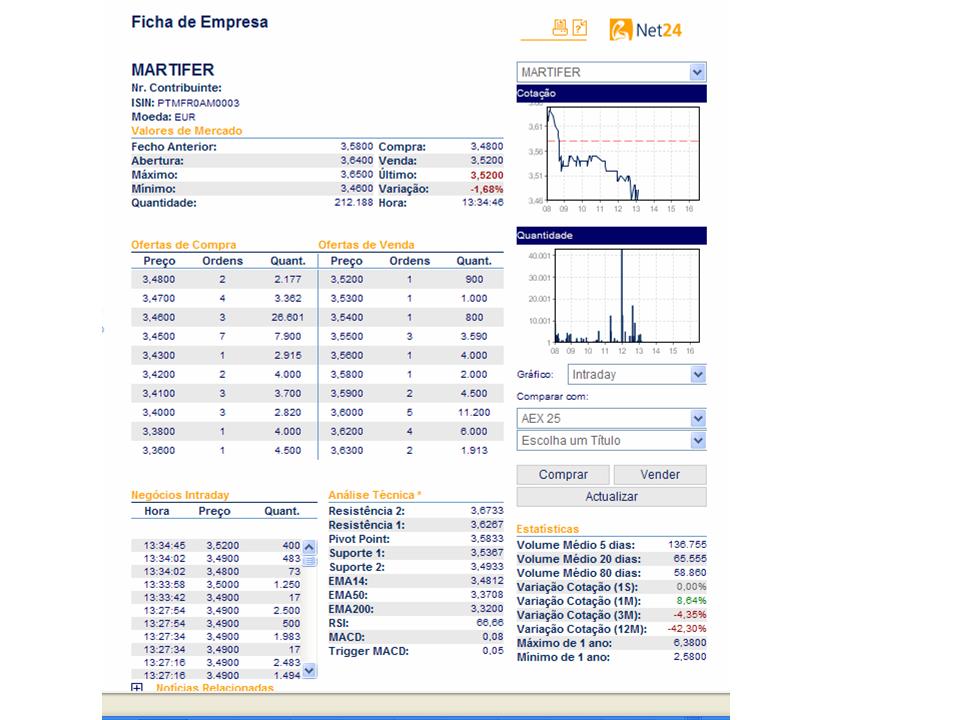960x720 pixels.
Task: Click the buy offer price 3,4700
Action: tap(159, 298)
